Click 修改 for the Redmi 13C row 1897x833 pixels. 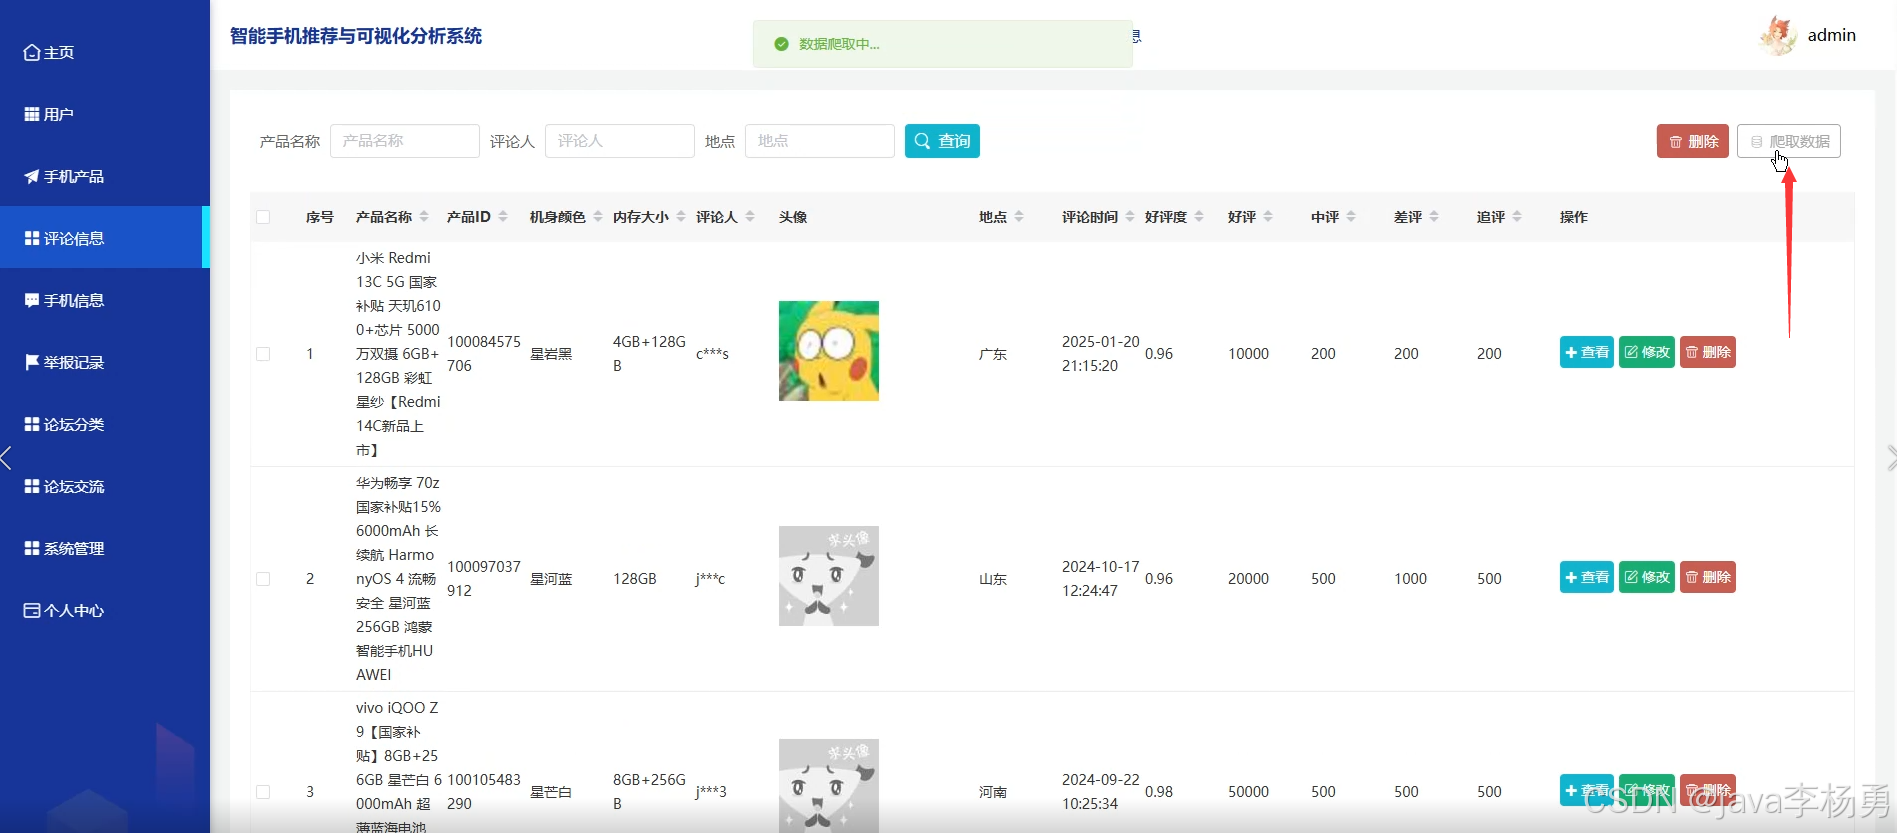[x=1647, y=352]
